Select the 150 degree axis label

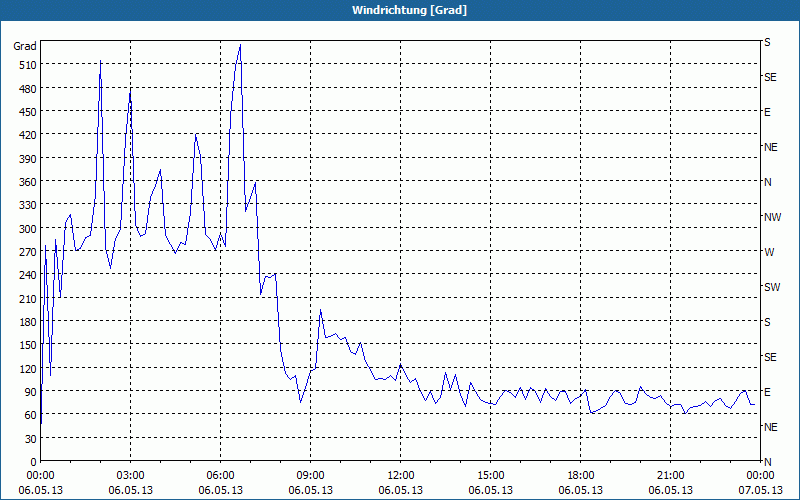point(28,345)
